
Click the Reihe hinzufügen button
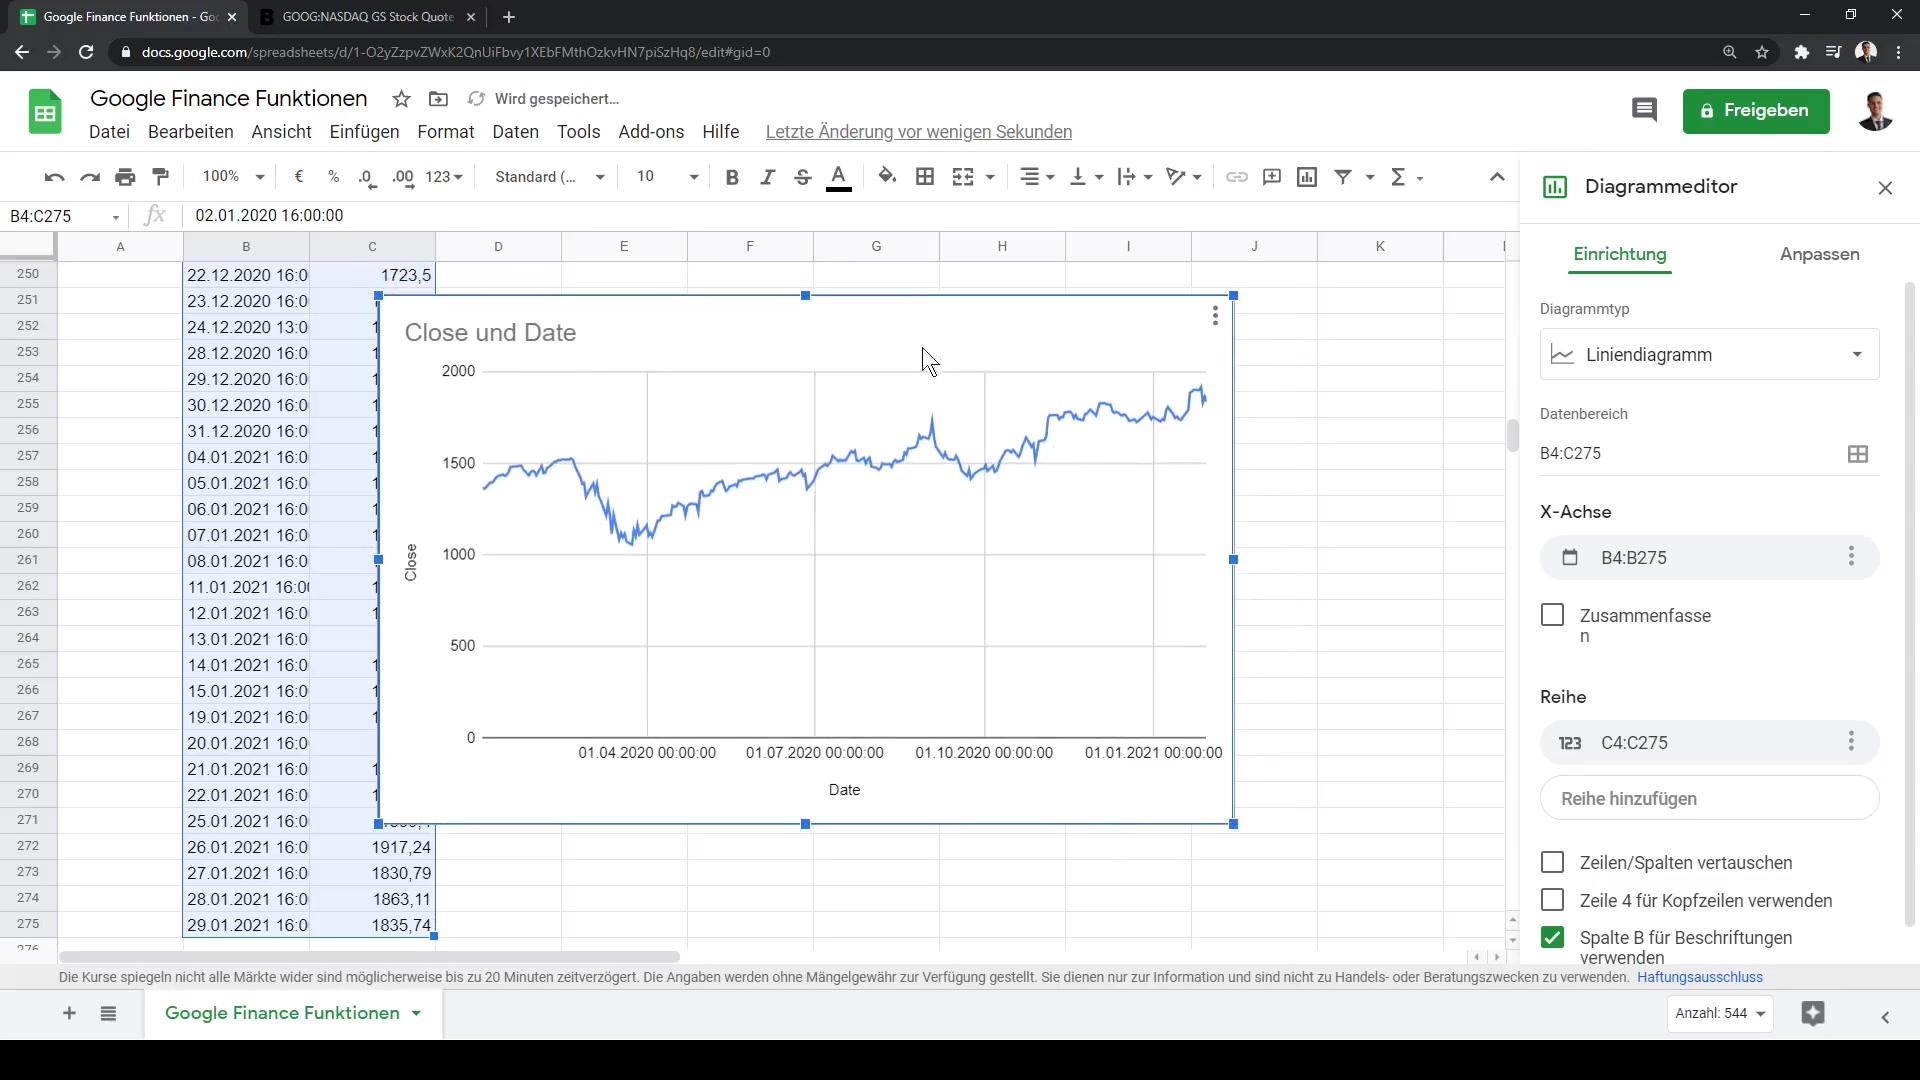coord(1709,799)
